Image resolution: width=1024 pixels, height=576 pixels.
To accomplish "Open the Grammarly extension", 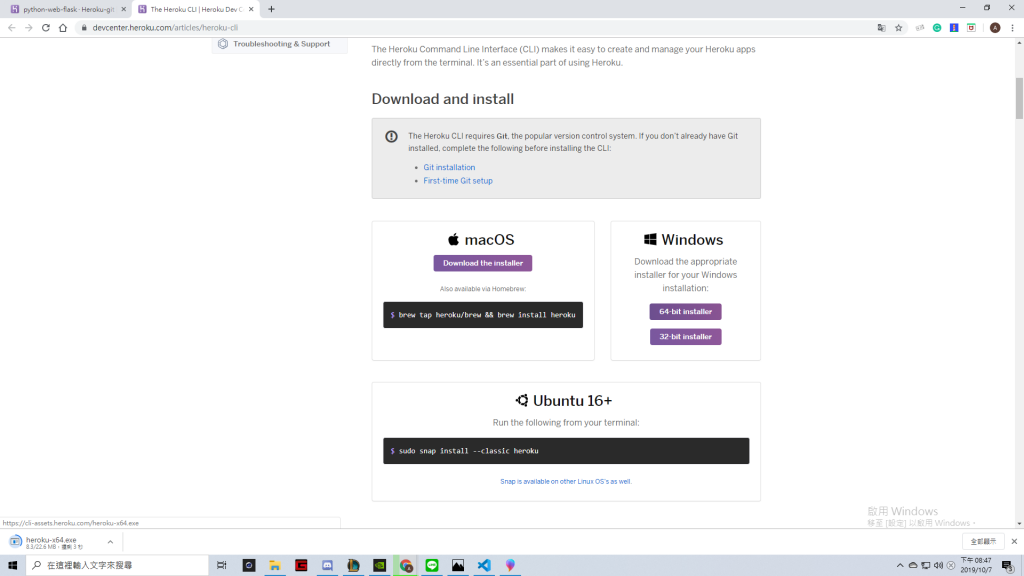I will [x=937, y=27].
